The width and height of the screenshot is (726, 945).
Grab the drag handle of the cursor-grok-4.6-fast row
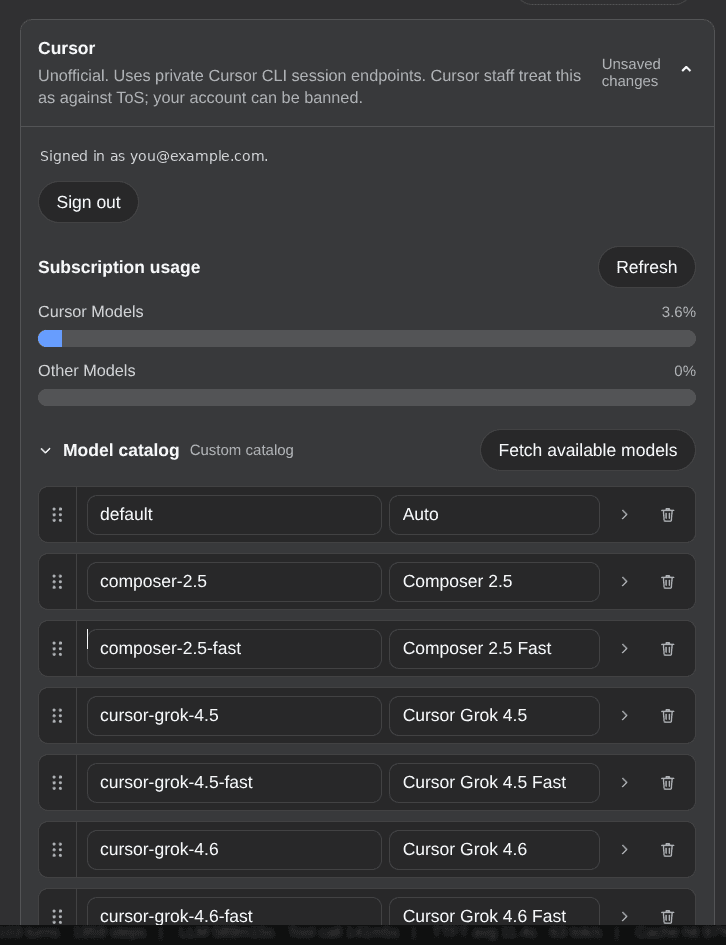[57, 916]
